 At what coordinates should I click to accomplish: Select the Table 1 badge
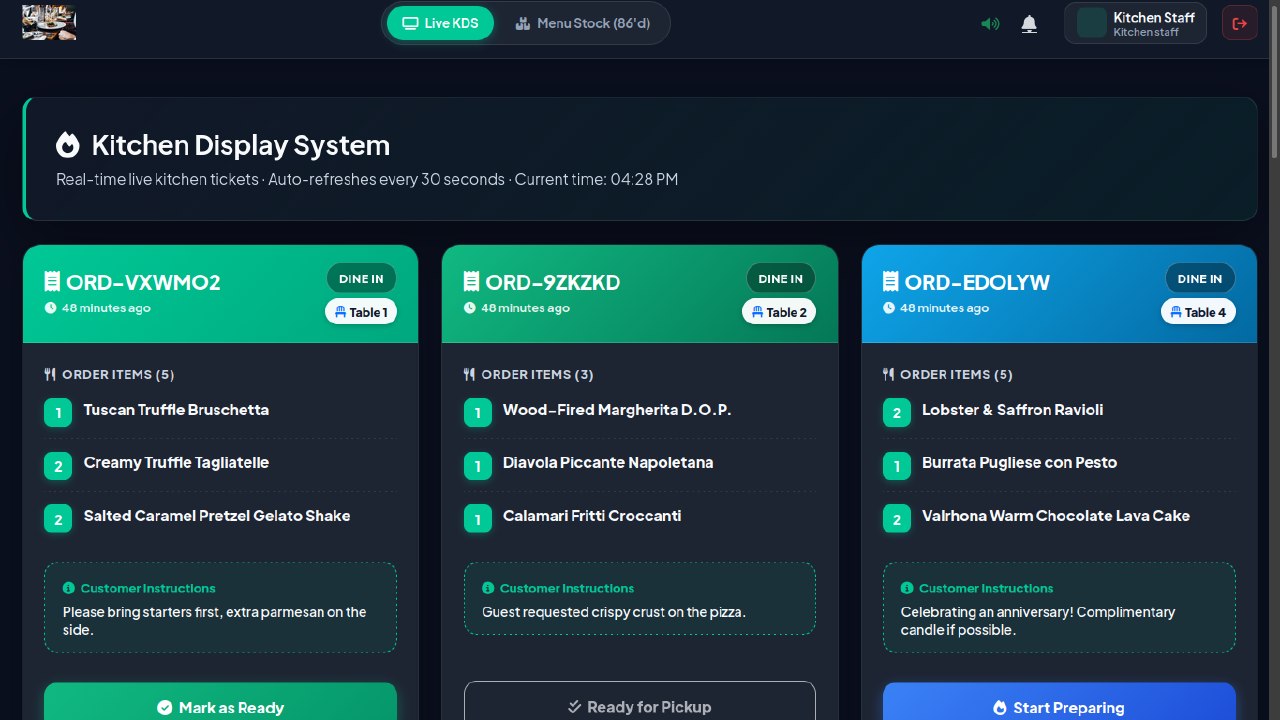click(361, 312)
